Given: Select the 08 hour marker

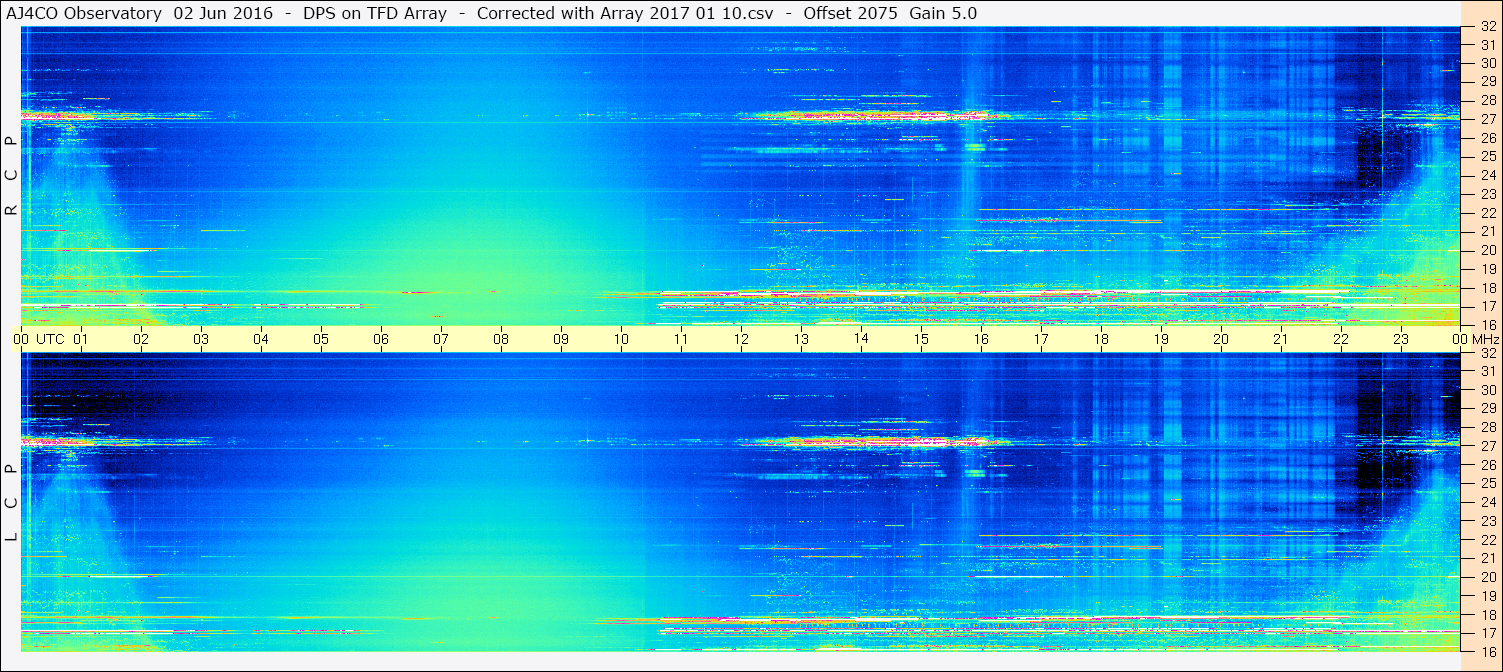Looking at the screenshot, I should click(501, 339).
